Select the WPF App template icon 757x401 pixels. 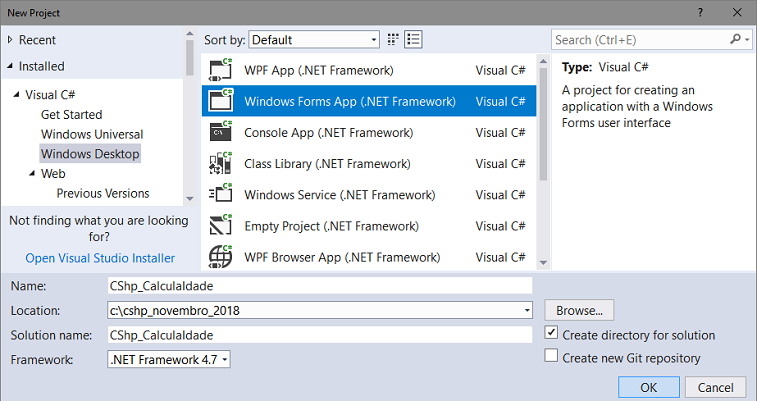click(x=221, y=70)
